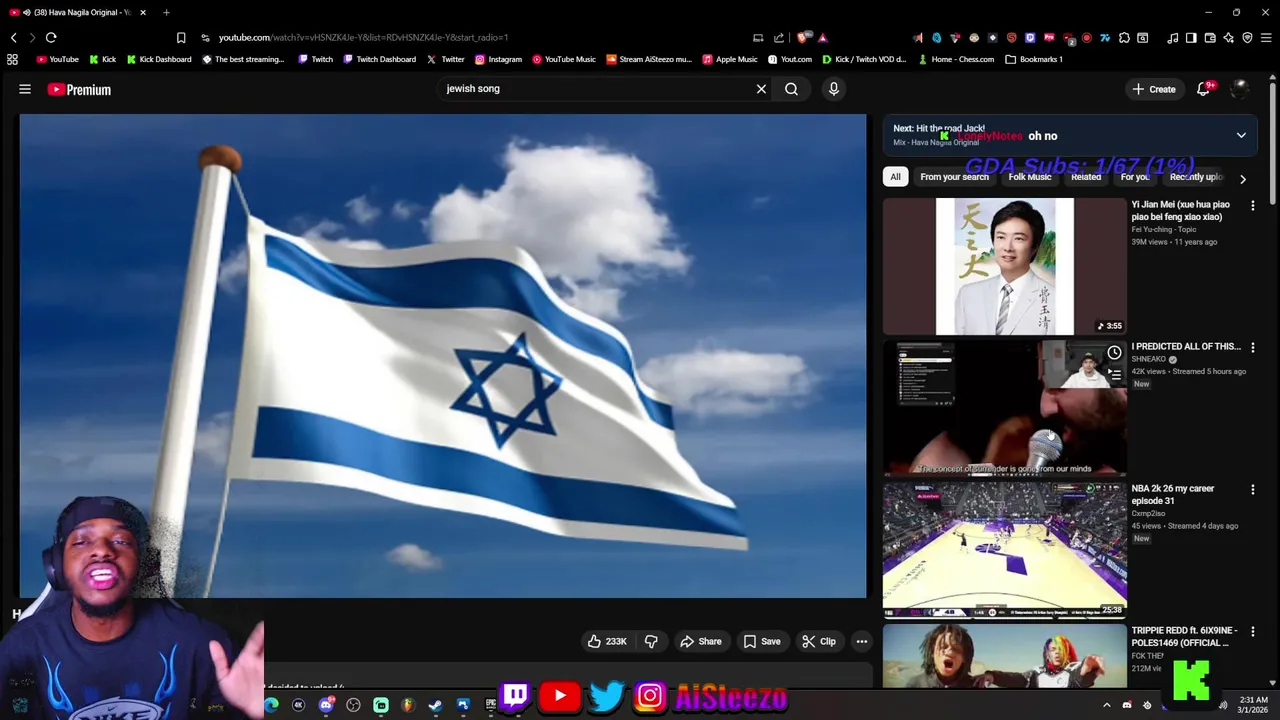Open Steam from the taskbar
Image resolution: width=1280 pixels, height=720 pixels.
click(435, 705)
